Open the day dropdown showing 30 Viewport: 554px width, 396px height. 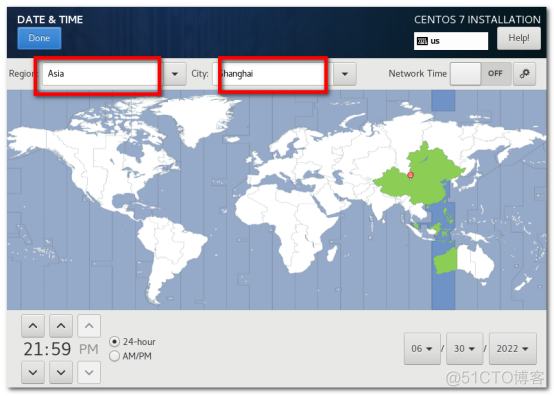tap(465, 349)
